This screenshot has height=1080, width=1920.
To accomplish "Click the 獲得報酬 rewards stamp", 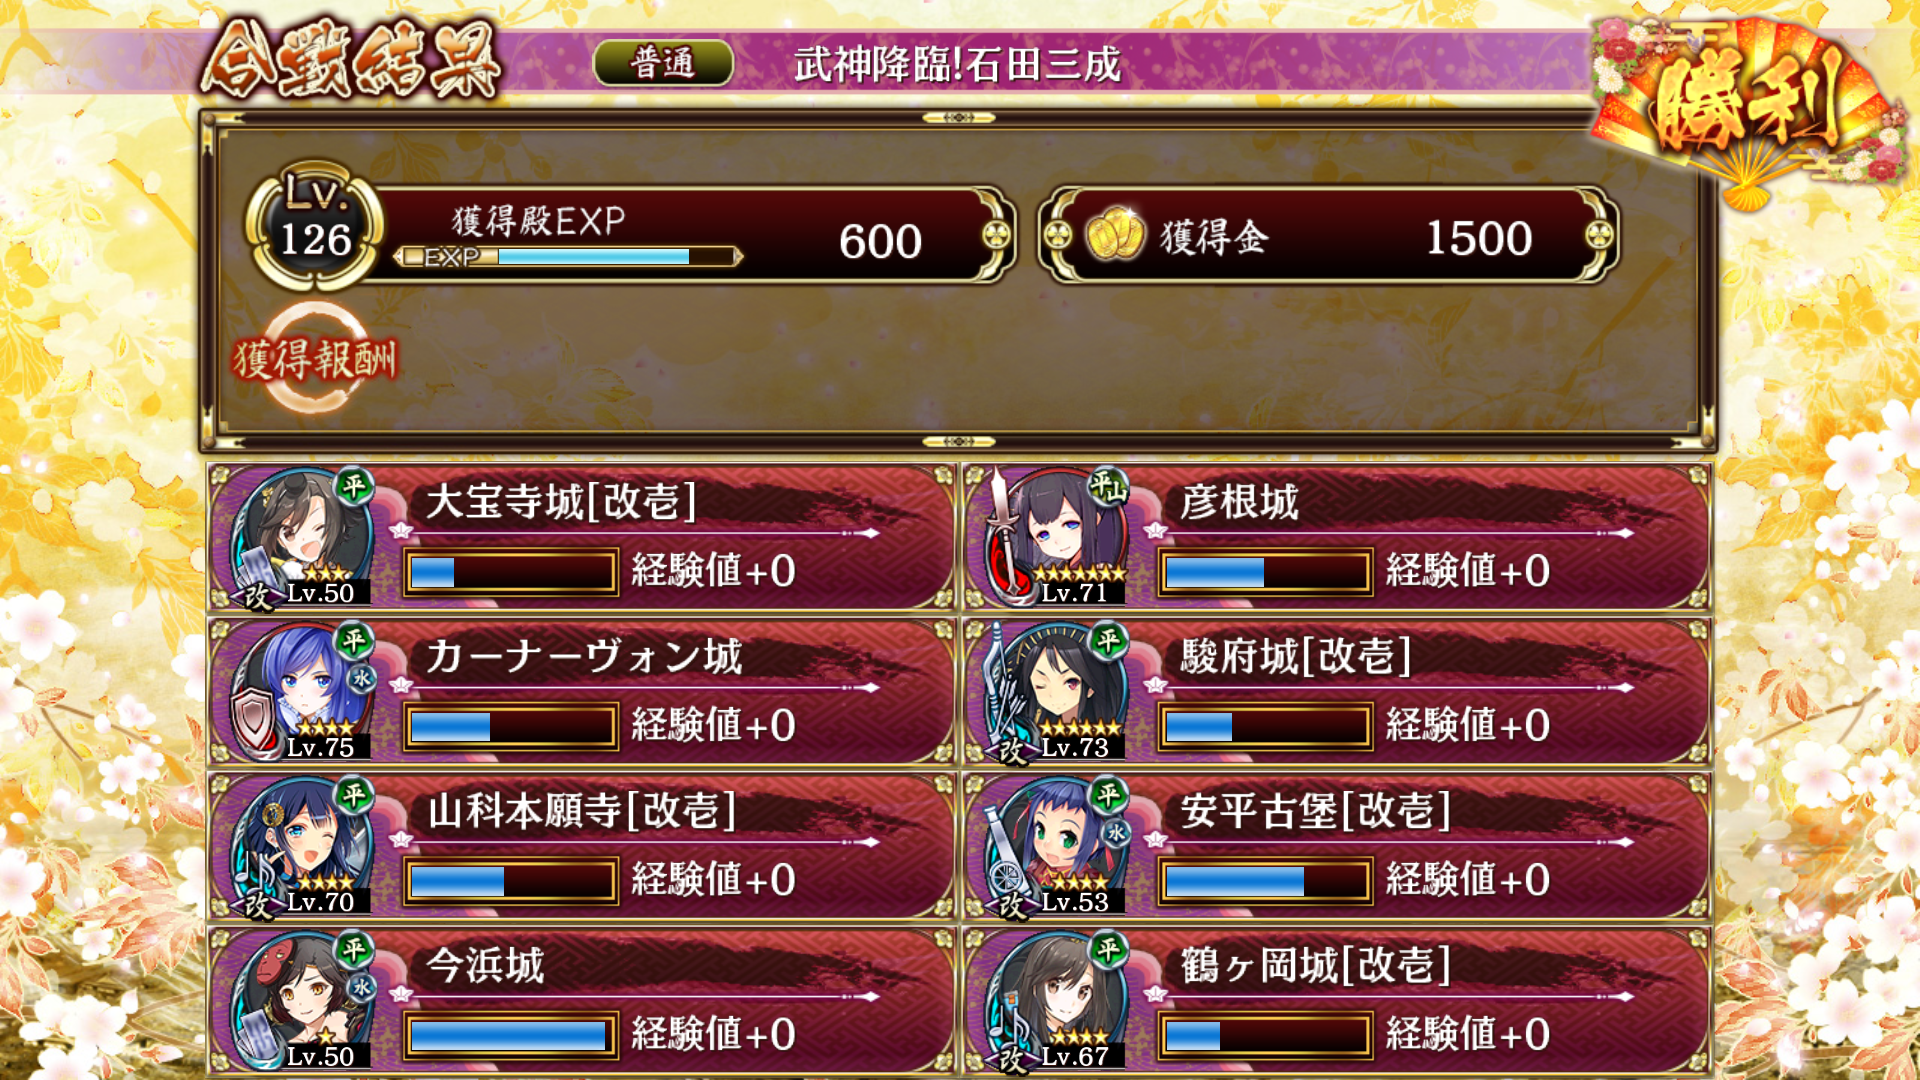I will 315,358.
